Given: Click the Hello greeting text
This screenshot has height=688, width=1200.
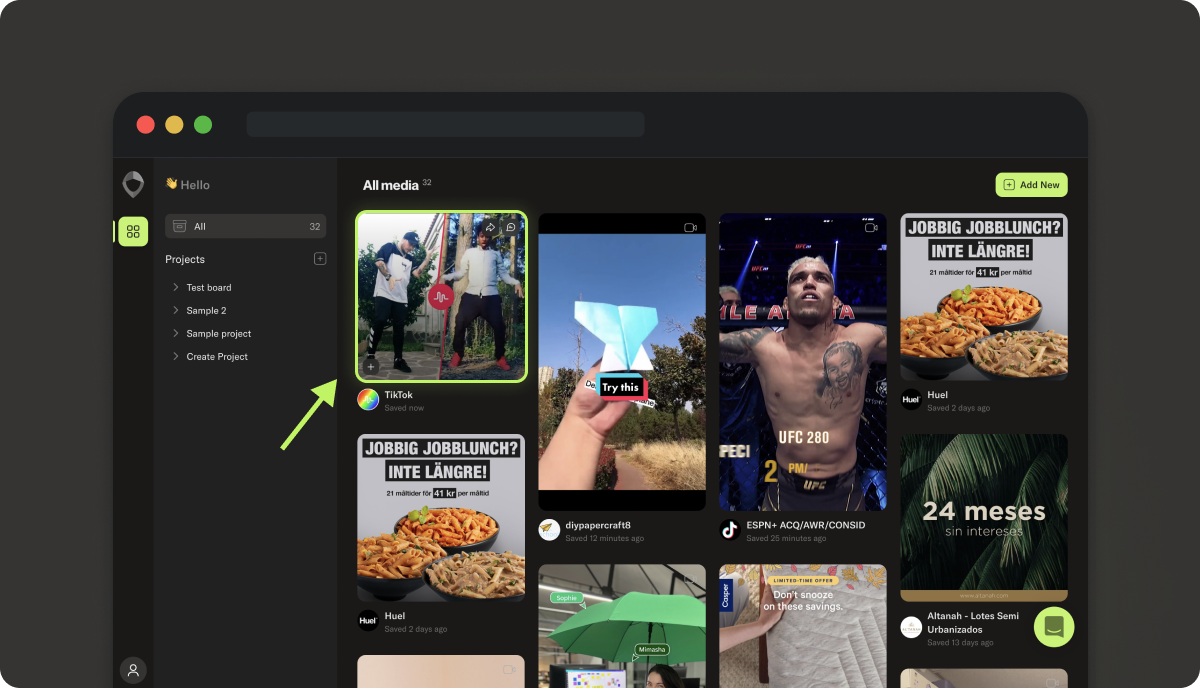Looking at the screenshot, I should click(x=195, y=185).
